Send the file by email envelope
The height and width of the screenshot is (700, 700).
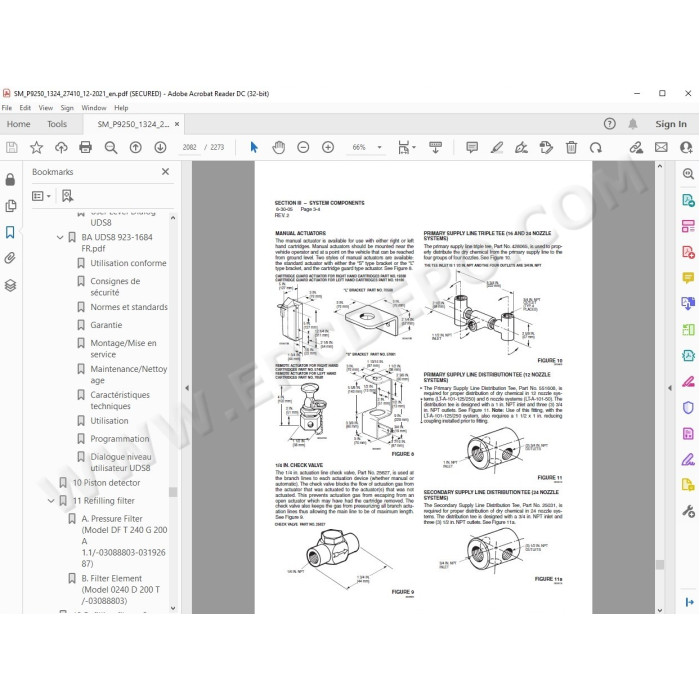(661, 147)
